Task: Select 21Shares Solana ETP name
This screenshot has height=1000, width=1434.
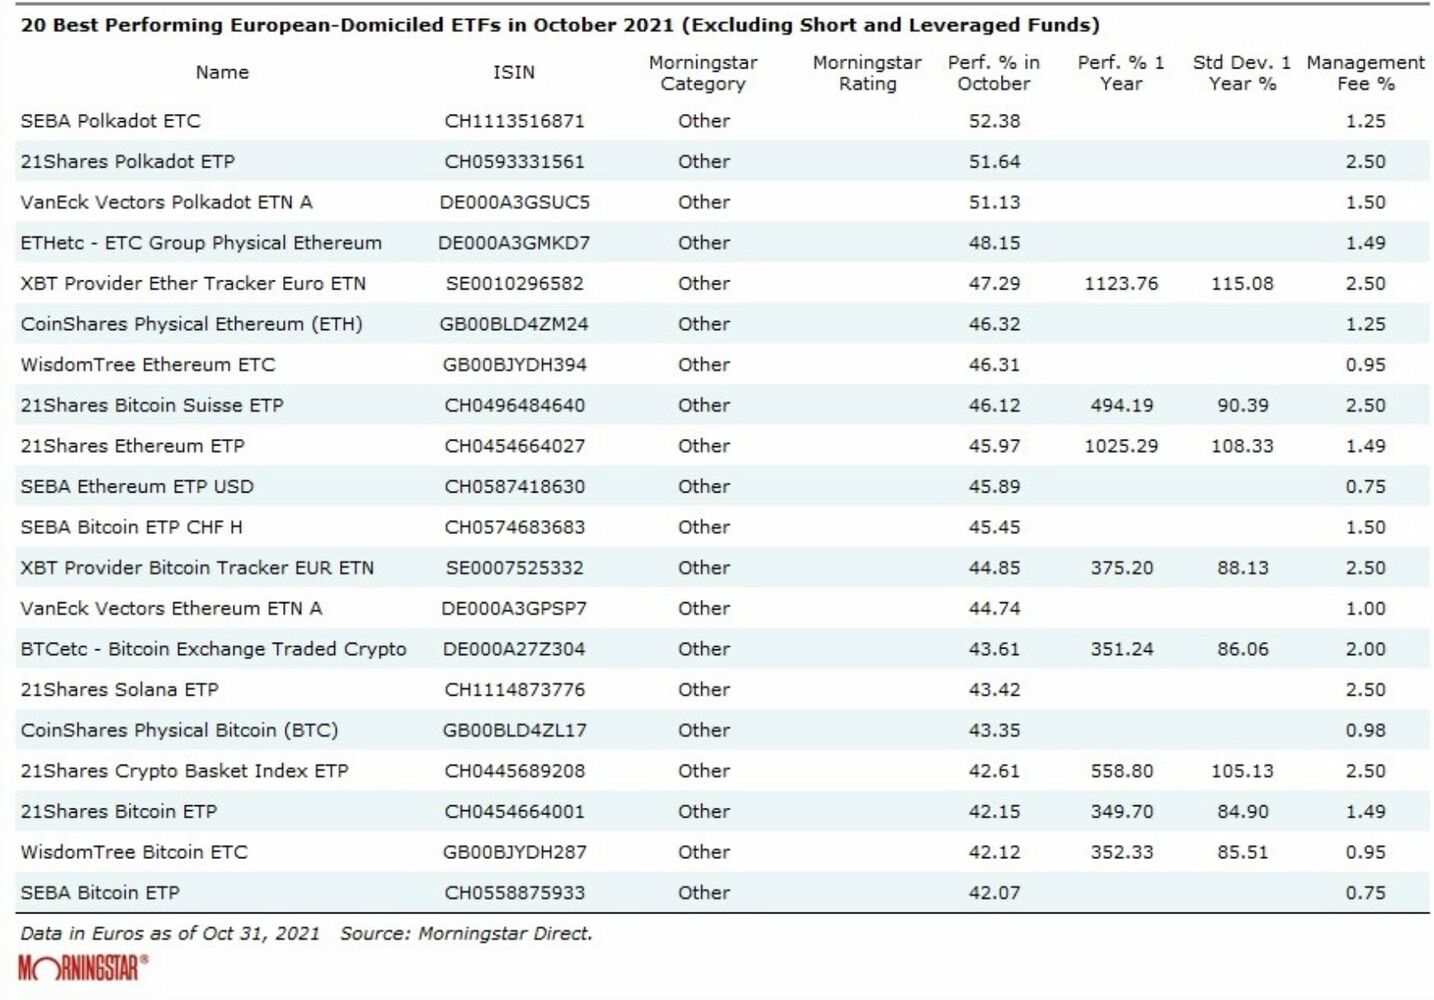Action: 119,690
